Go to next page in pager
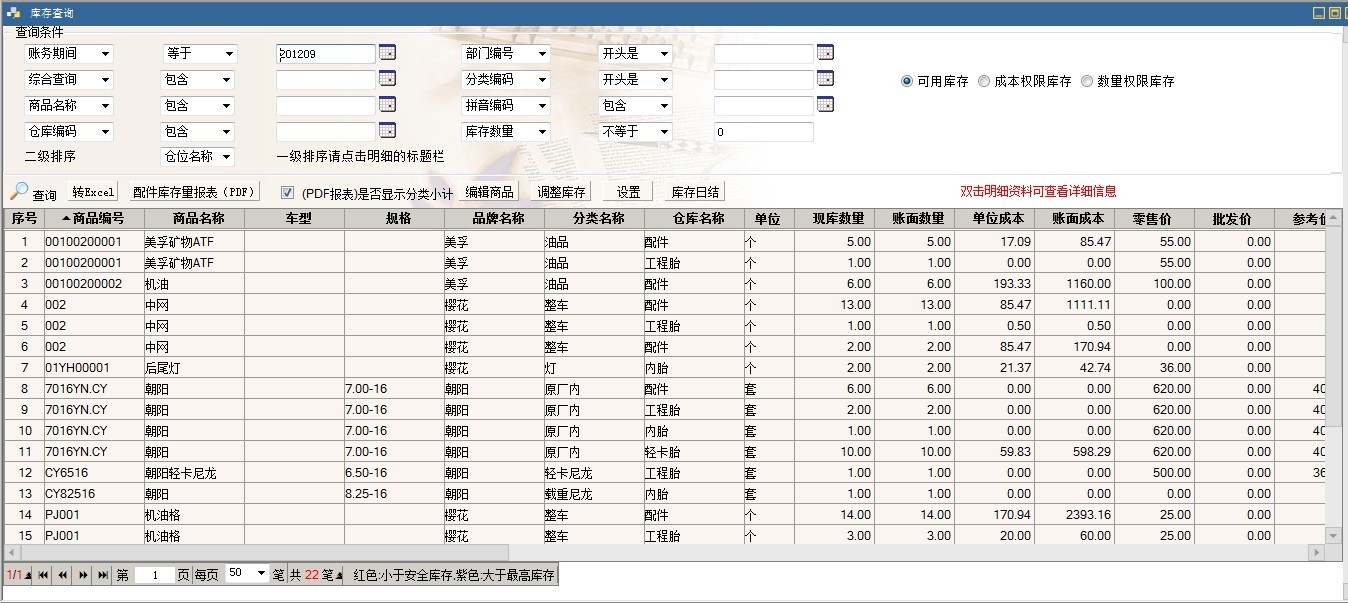 pyautogui.click(x=83, y=575)
